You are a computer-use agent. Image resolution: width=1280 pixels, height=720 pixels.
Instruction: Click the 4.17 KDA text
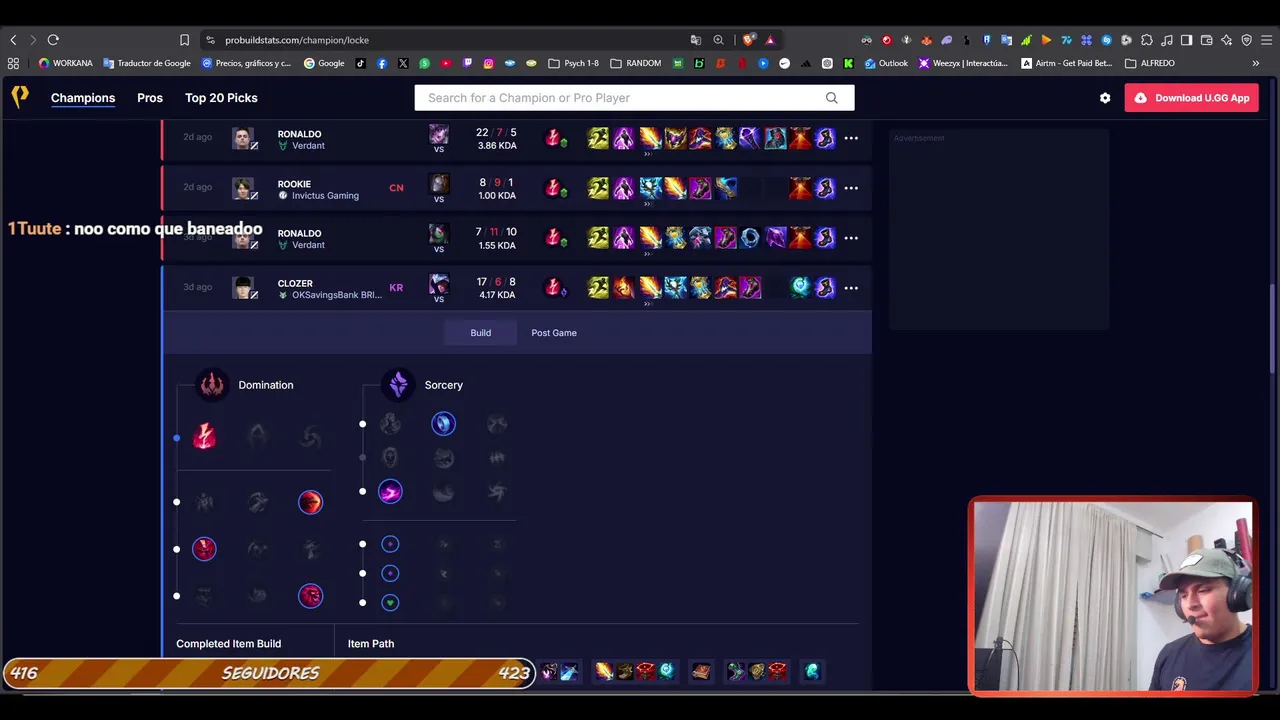click(x=497, y=295)
